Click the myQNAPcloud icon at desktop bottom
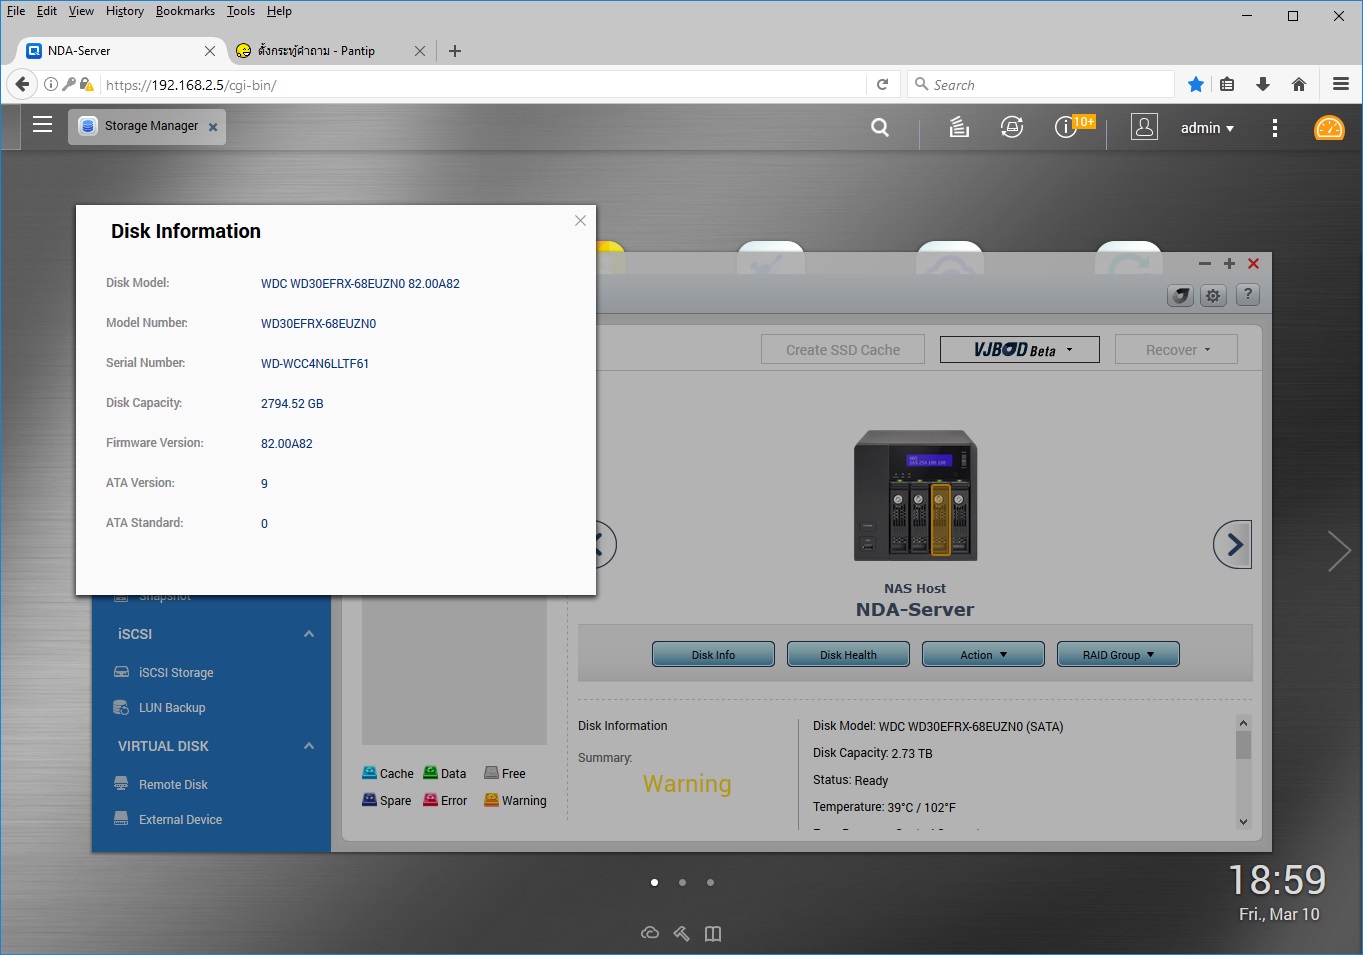Image resolution: width=1363 pixels, height=955 pixels. tap(650, 933)
